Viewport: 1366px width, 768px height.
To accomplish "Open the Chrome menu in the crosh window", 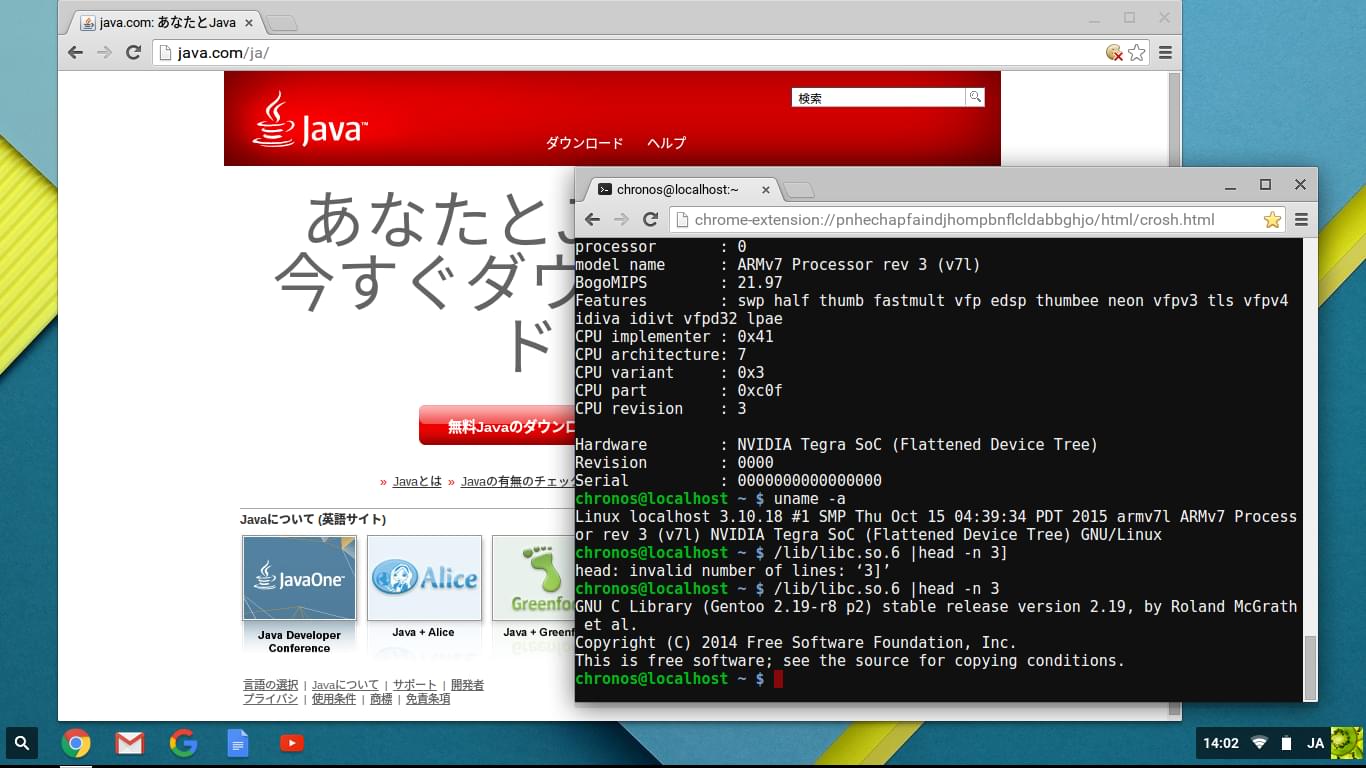I will click(x=1301, y=220).
